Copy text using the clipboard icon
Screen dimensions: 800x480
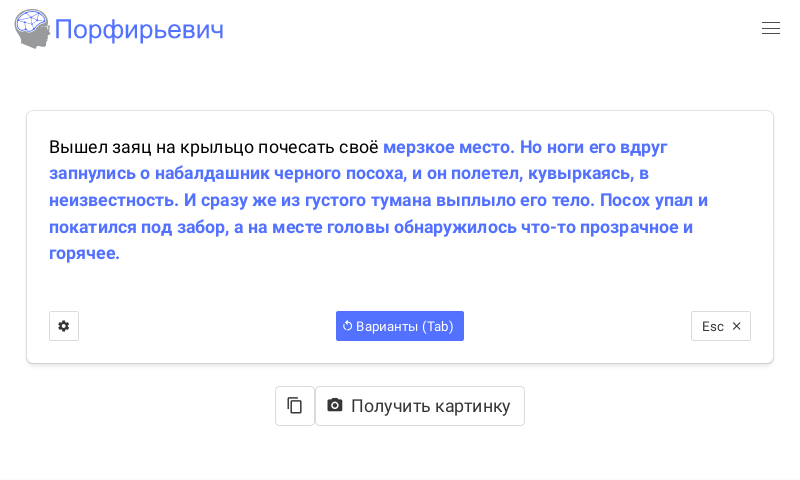(x=295, y=406)
